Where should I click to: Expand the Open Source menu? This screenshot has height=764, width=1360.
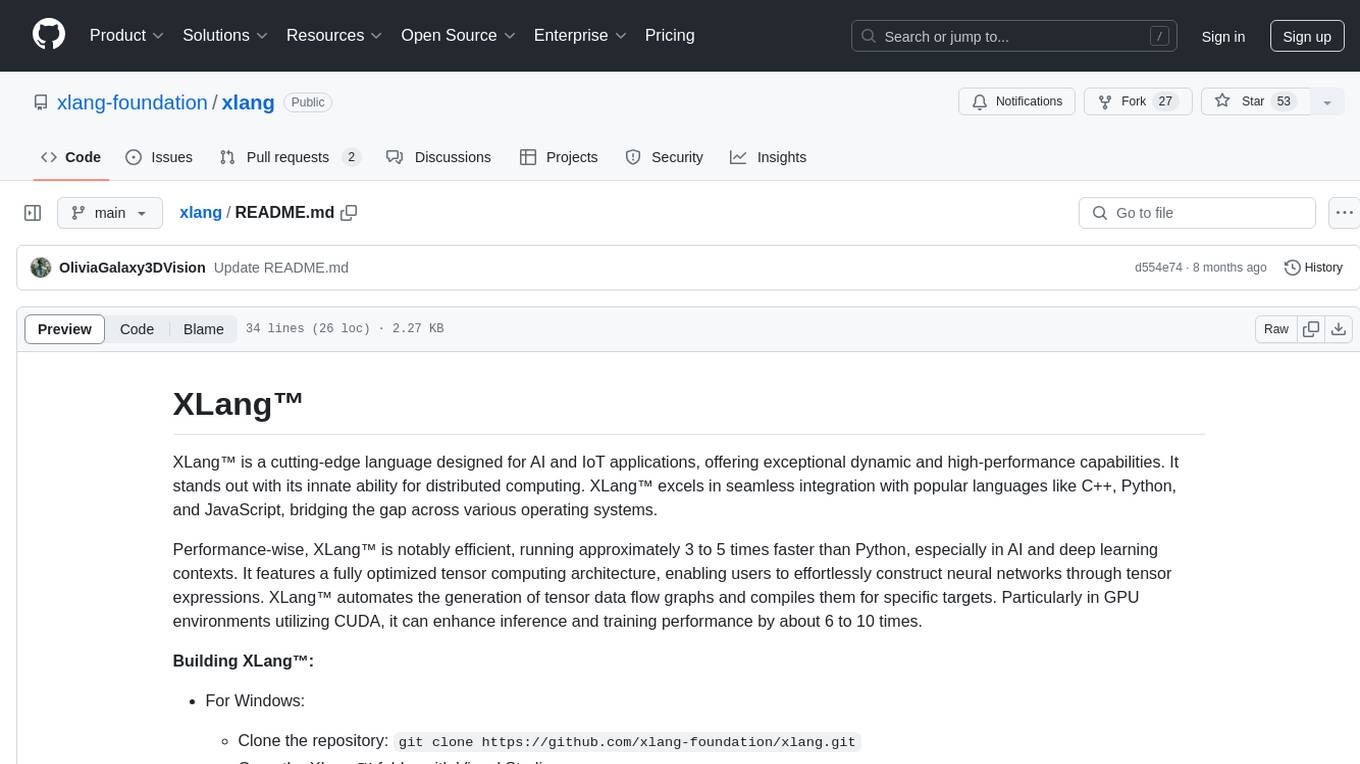(x=458, y=35)
